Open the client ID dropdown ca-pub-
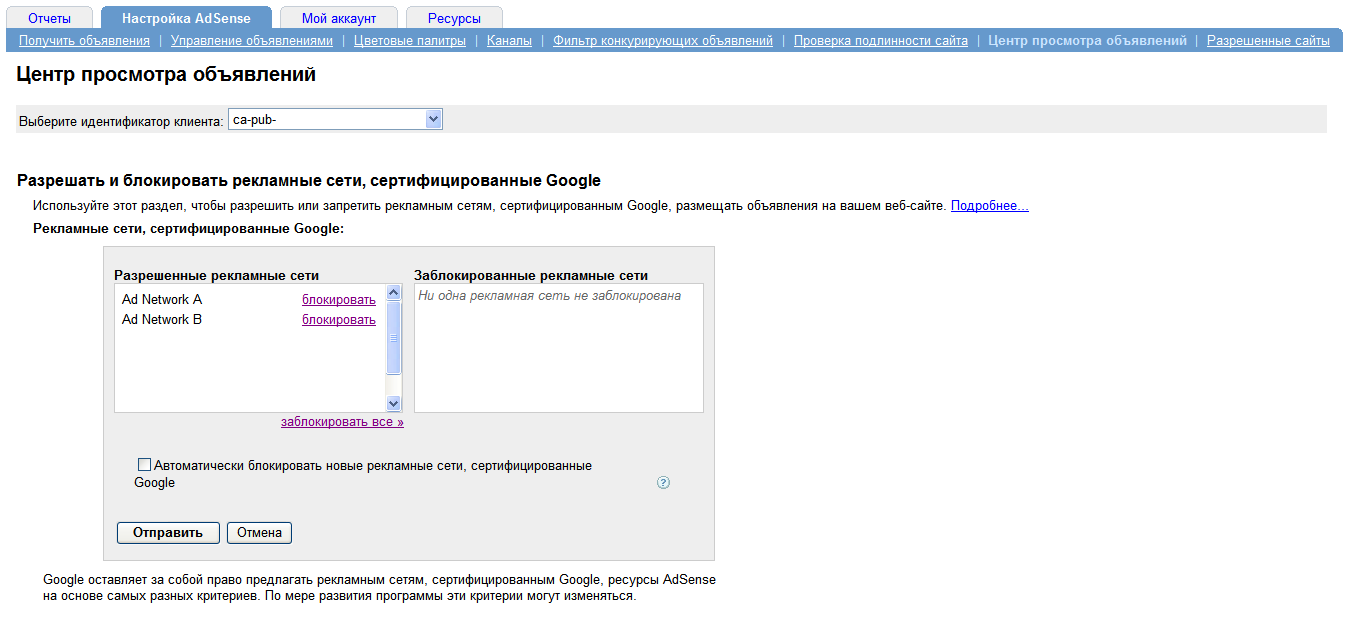 click(x=335, y=120)
